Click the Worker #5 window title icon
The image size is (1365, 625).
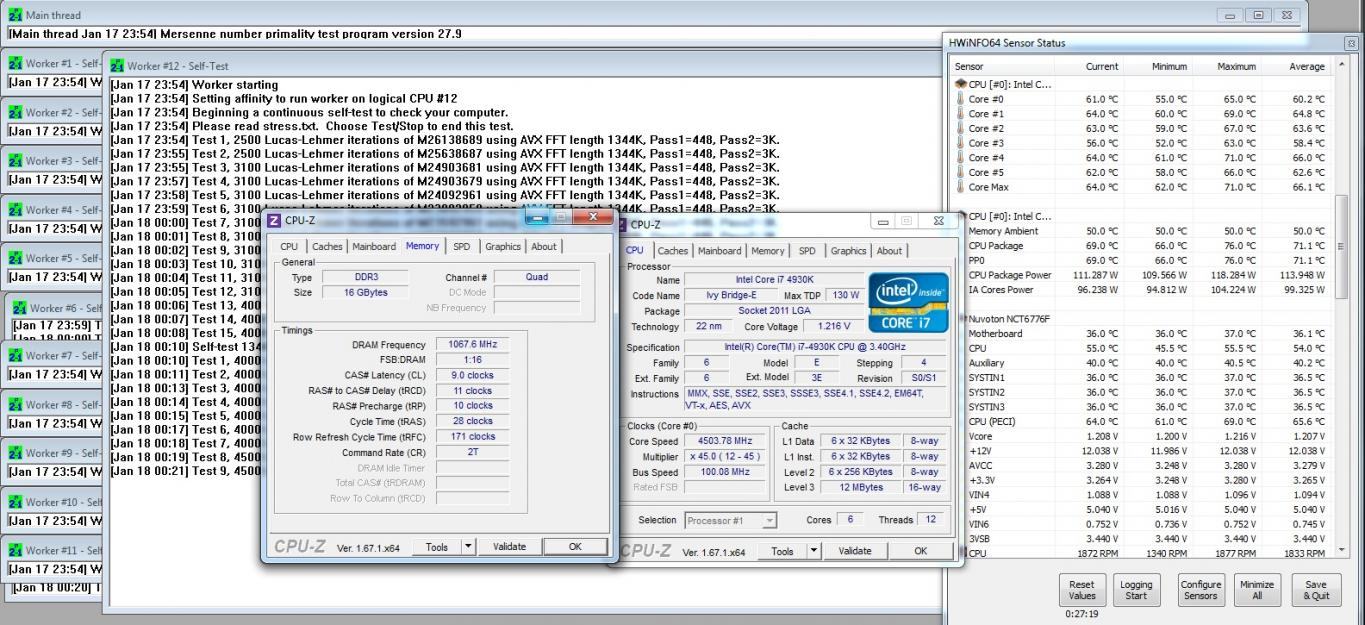pyautogui.click(x=14, y=258)
